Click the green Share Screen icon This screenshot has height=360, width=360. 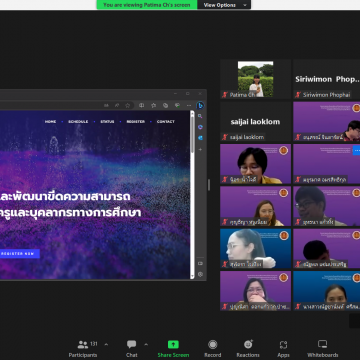tap(173, 344)
